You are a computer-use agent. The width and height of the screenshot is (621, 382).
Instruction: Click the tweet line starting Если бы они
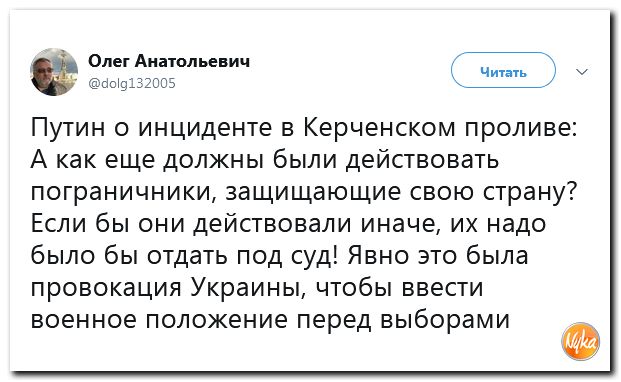point(288,224)
